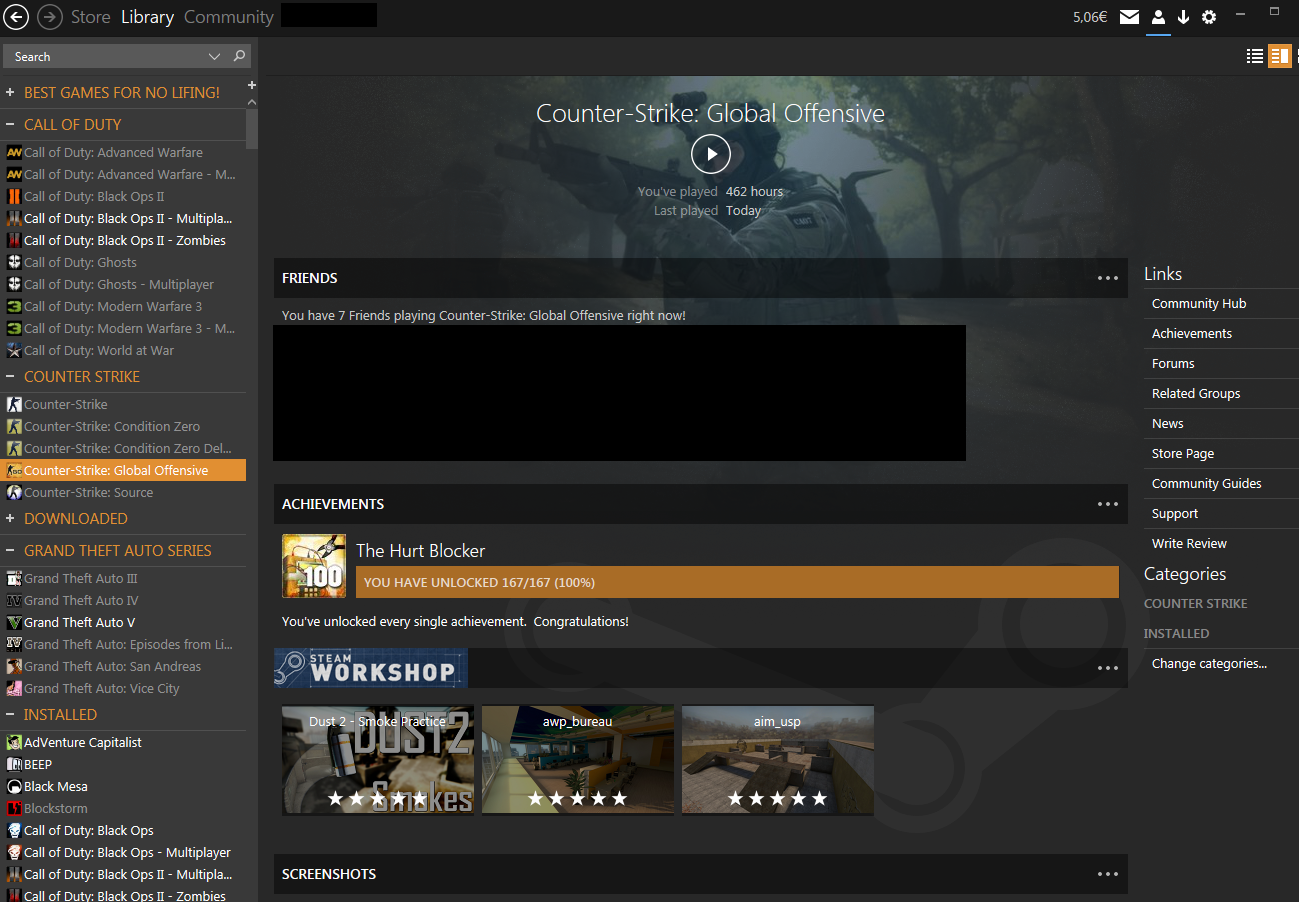Click Counter-Strike: Source game icon
Viewport: 1299px width, 902px height.
(x=14, y=493)
